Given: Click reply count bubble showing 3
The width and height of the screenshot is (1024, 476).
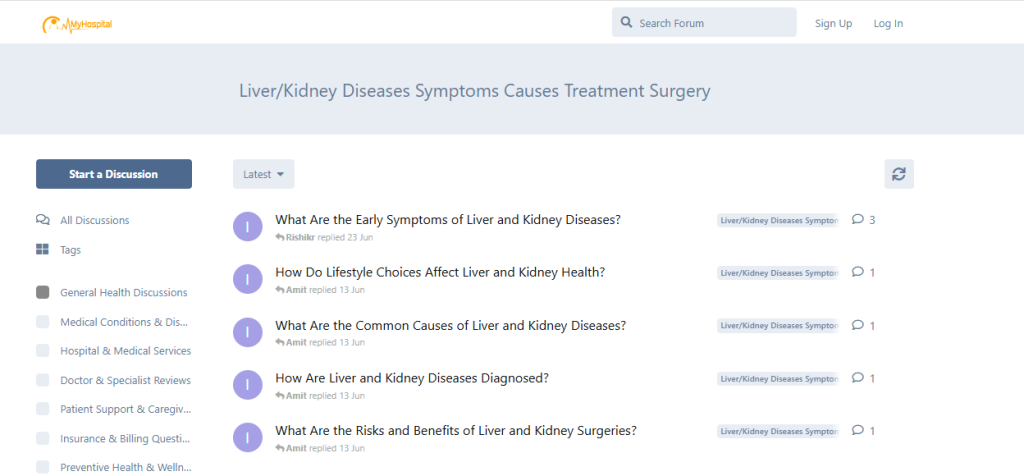Looking at the screenshot, I should click(x=863, y=219).
